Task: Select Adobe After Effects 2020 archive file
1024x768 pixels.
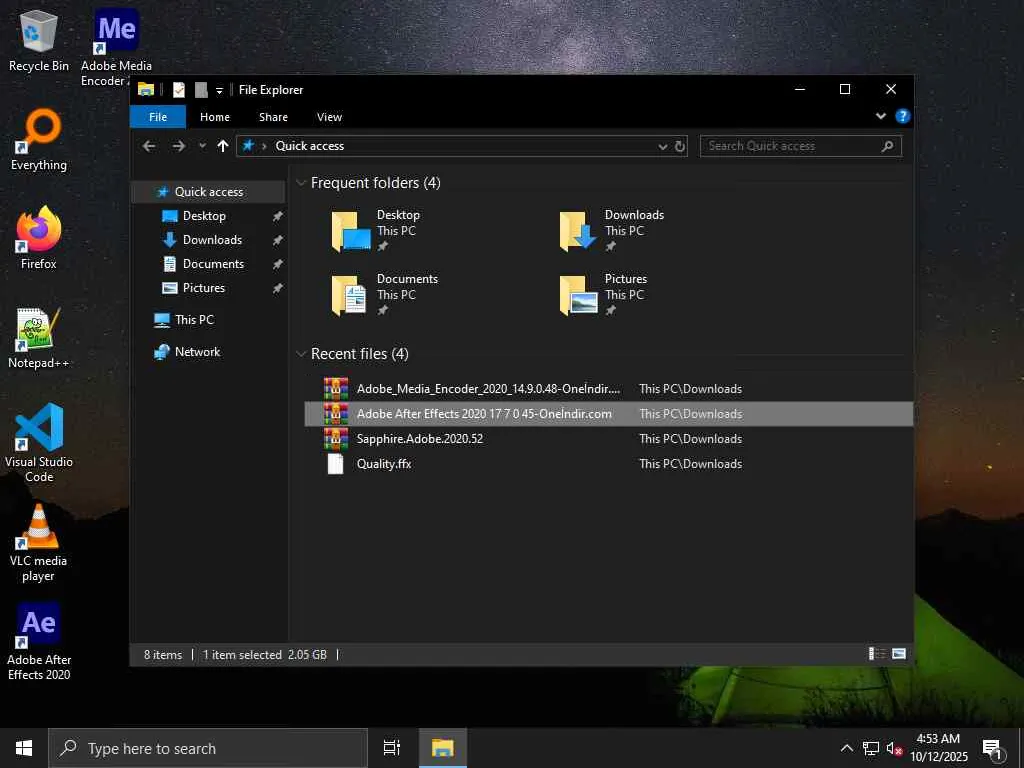Action: (609, 413)
